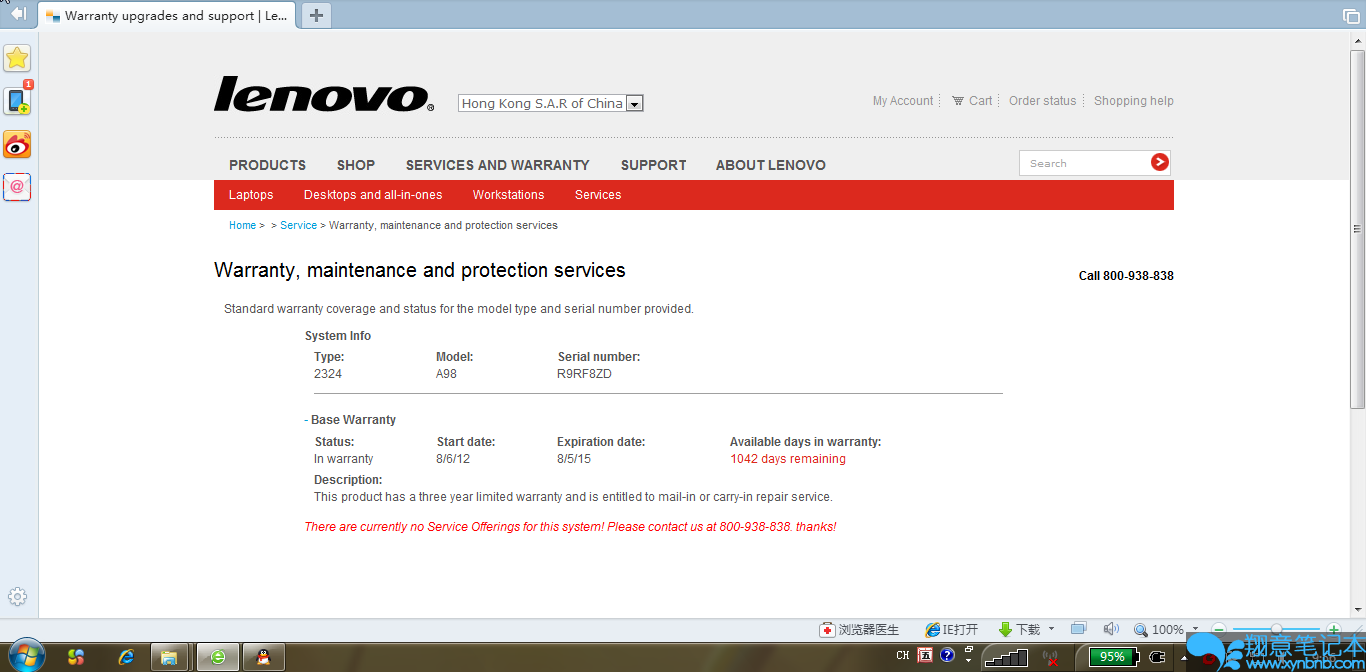The width and height of the screenshot is (1366, 672).
Task: Click the CH language indicator
Action: pyautogui.click(x=903, y=656)
